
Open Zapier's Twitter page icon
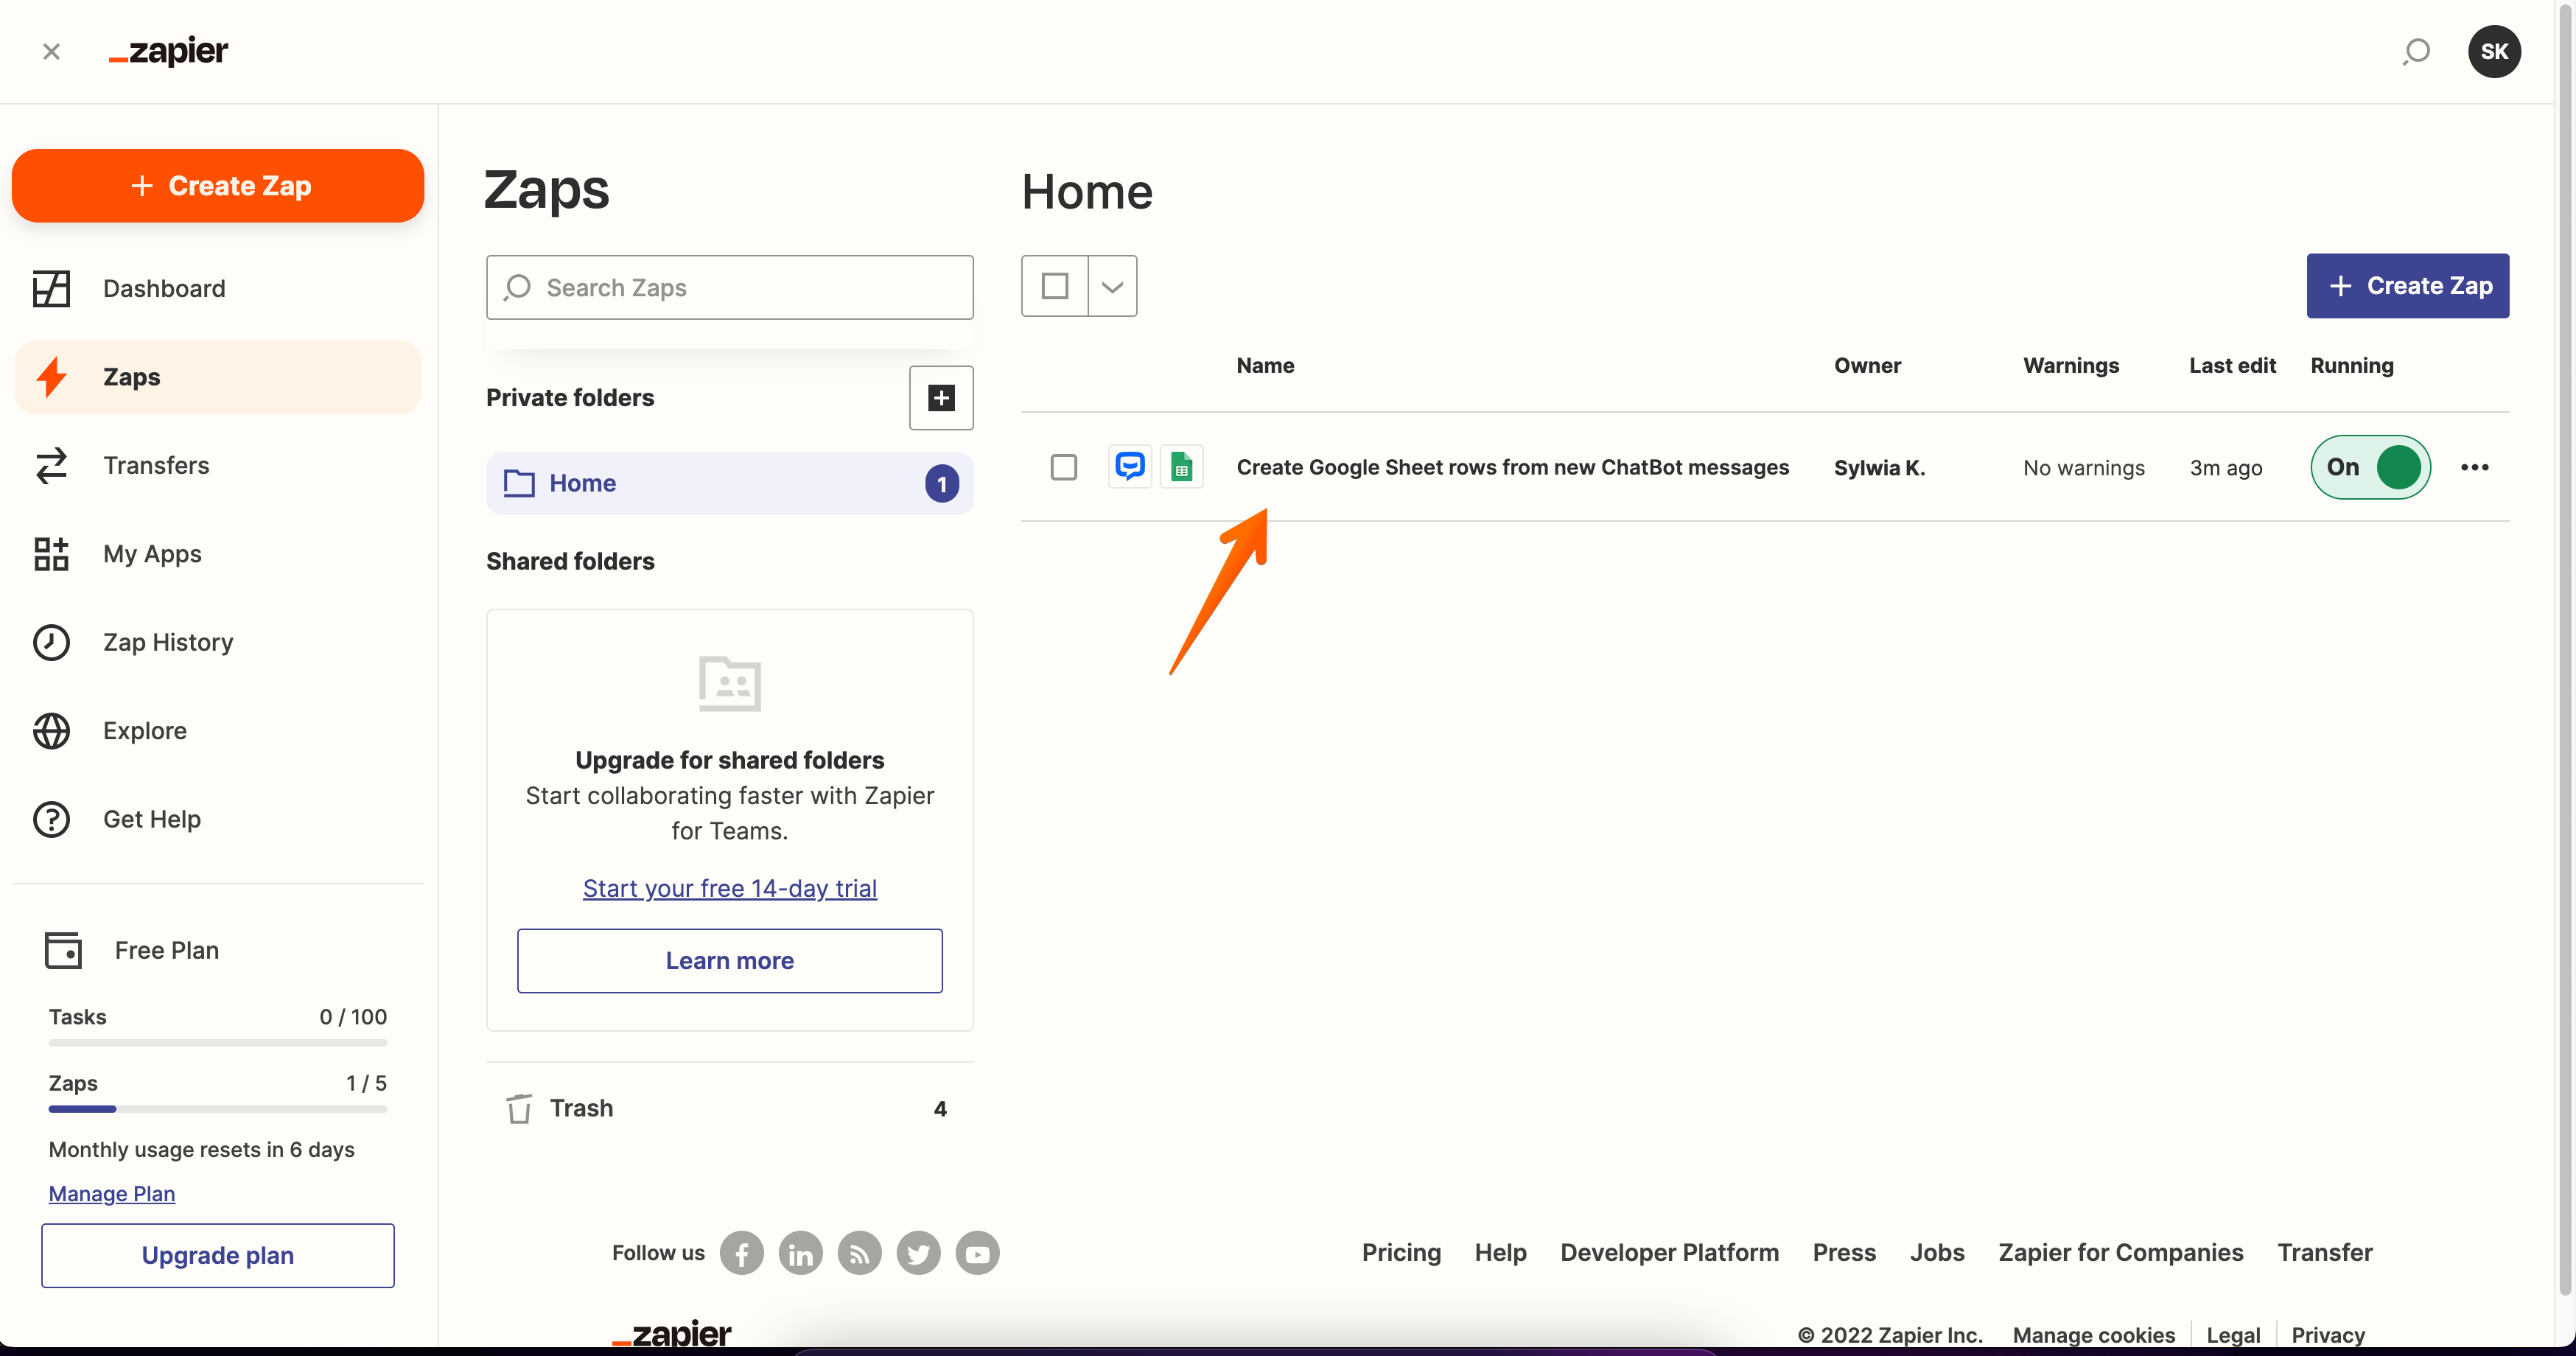pyautogui.click(x=919, y=1253)
